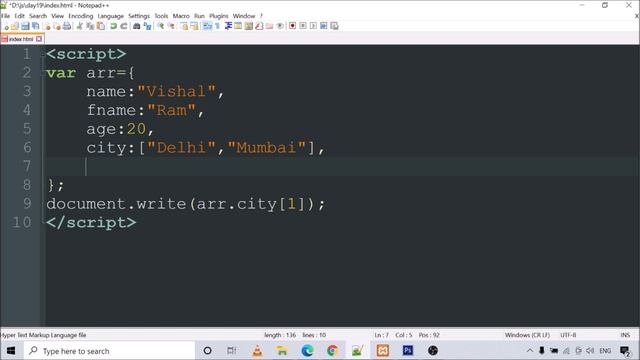
Task: Click the Copy toolbar icon
Action: pyautogui.click(x=90, y=26)
